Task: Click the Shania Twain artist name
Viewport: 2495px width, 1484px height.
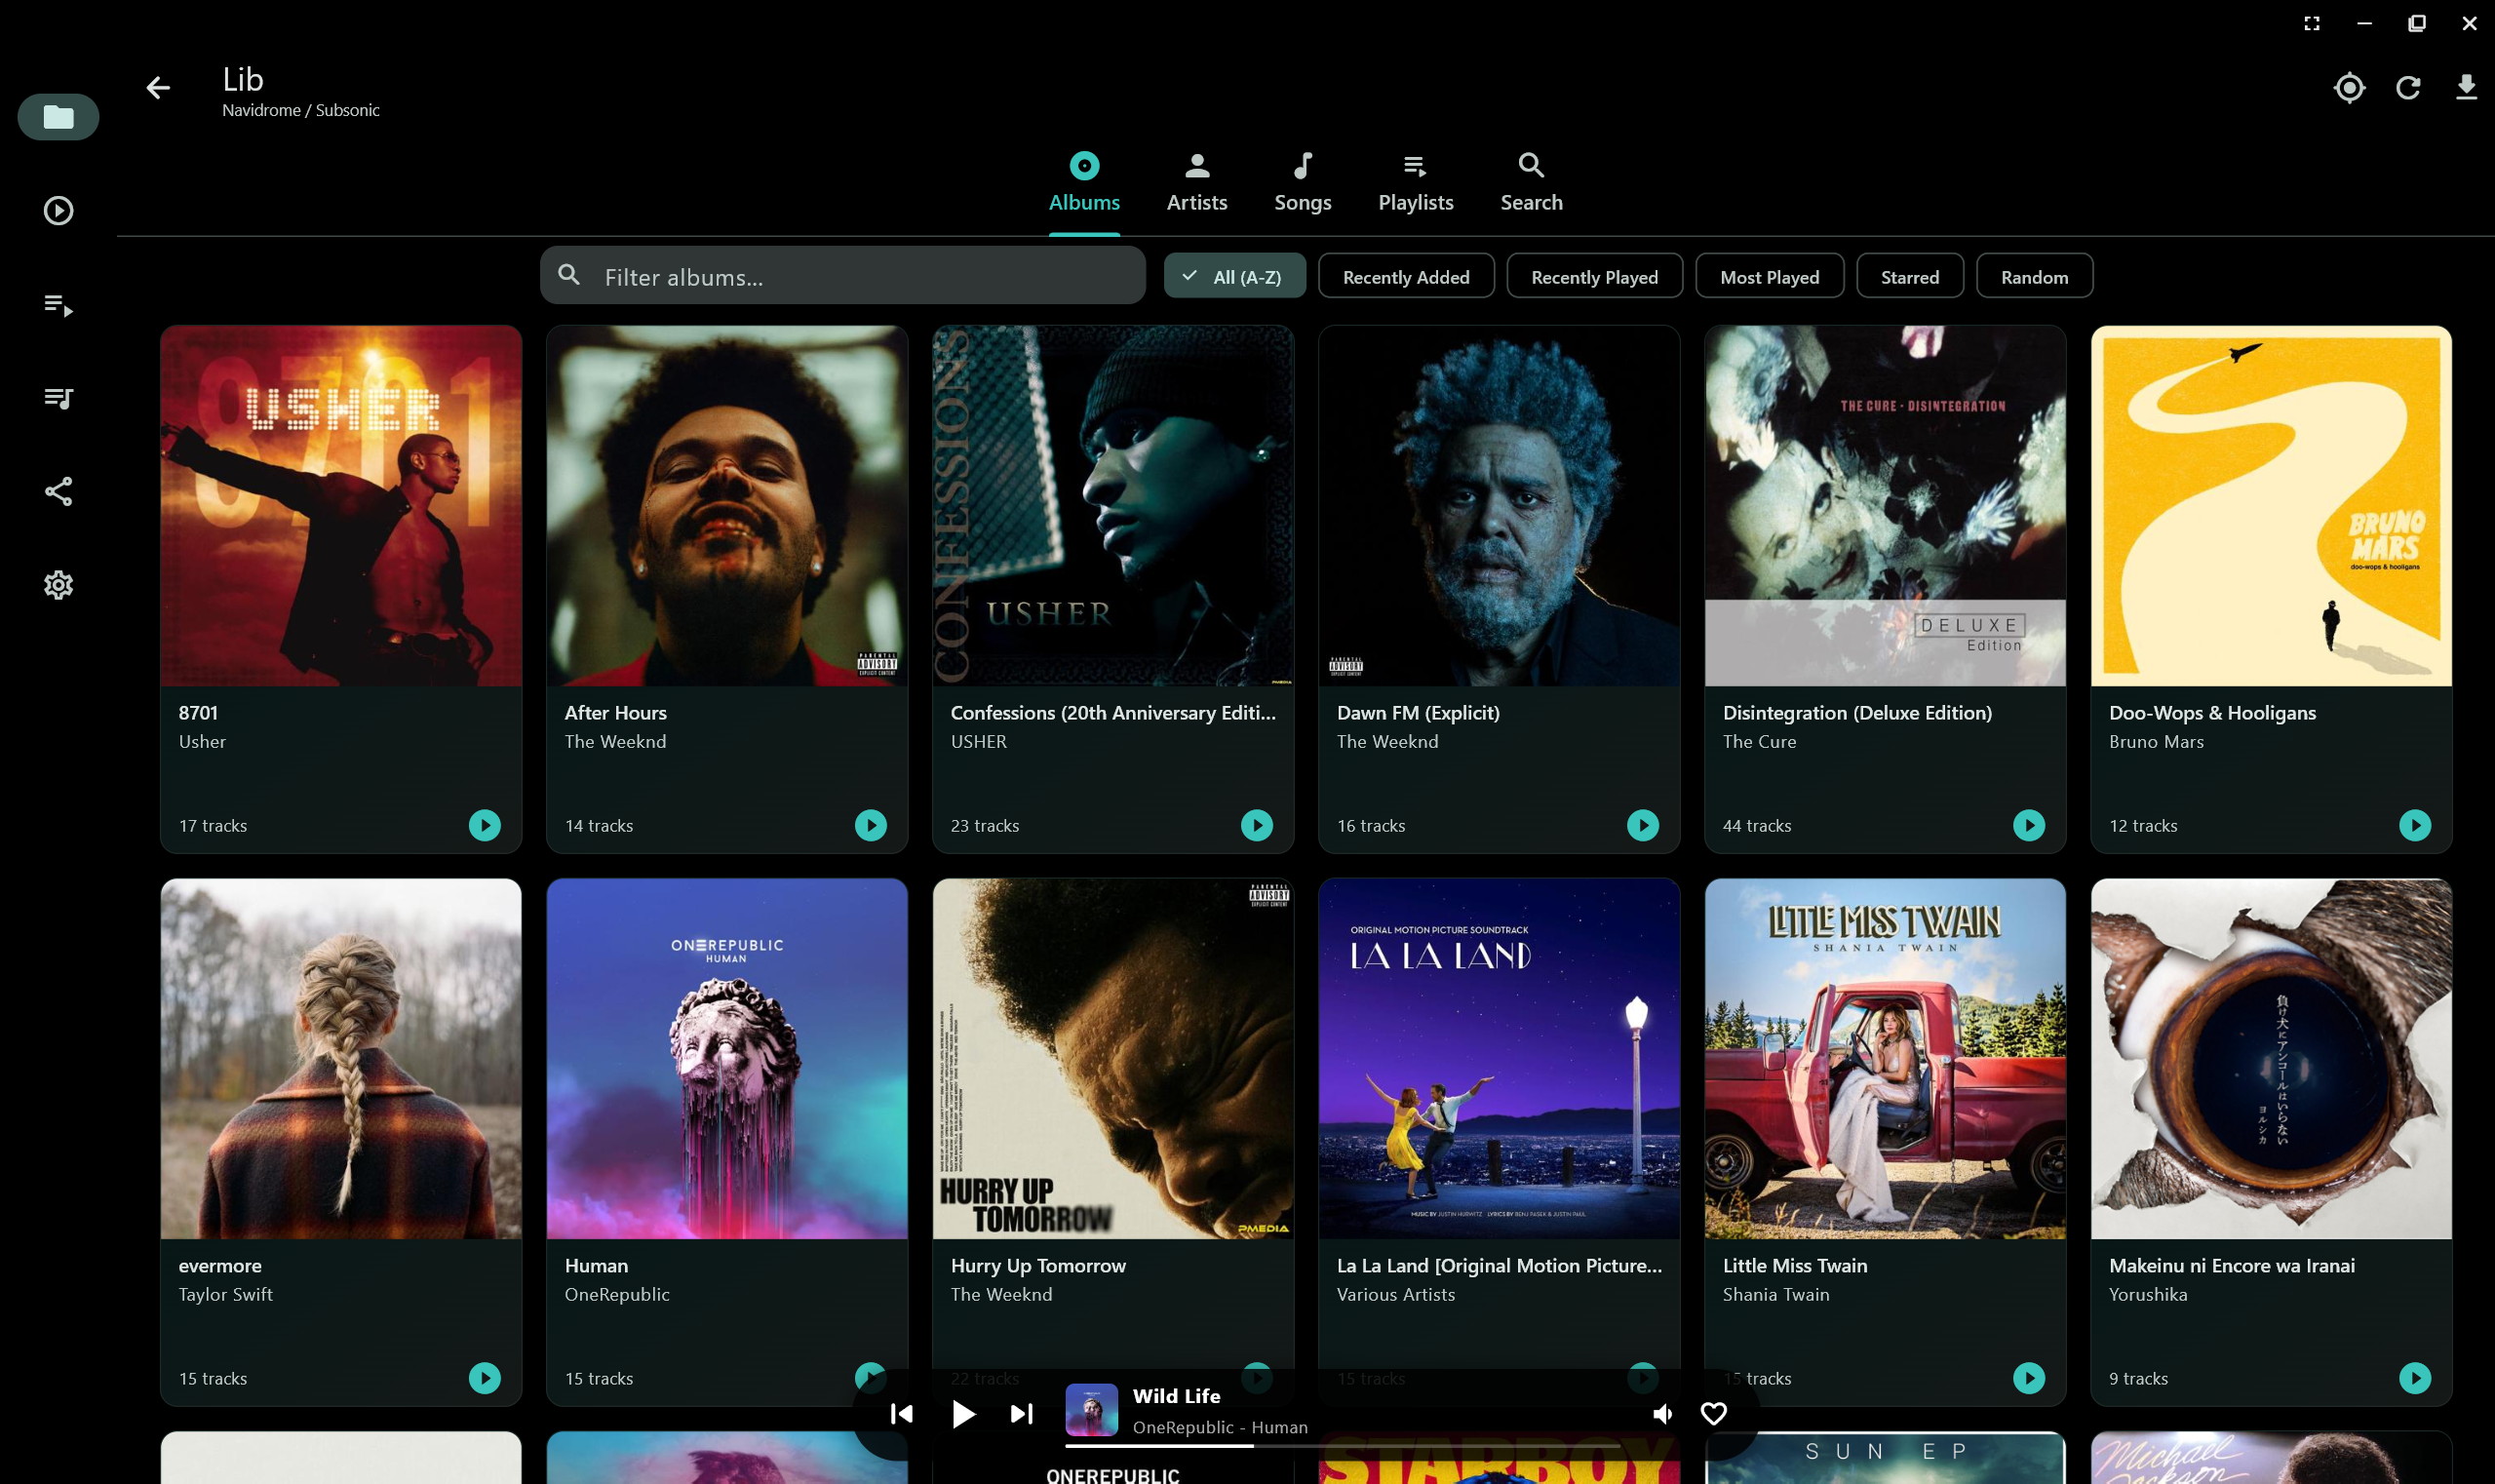Action: click(1776, 1294)
